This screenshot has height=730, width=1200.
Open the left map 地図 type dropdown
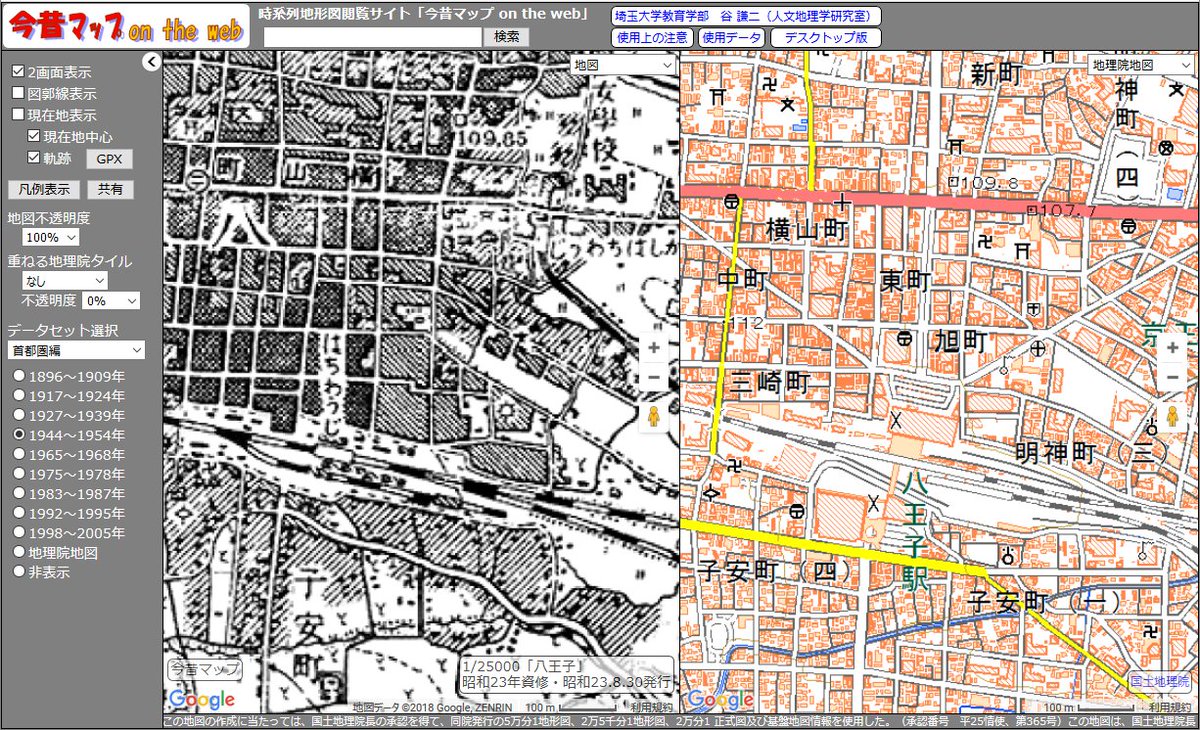[624, 64]
